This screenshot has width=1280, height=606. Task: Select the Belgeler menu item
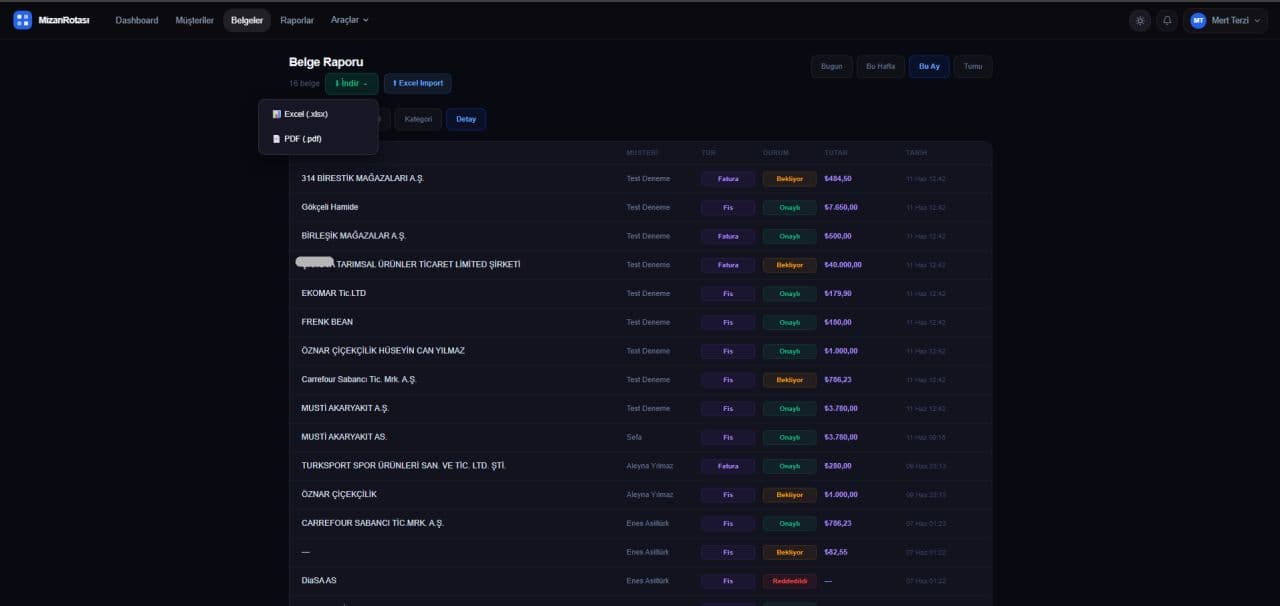click(x=247, y=20)
